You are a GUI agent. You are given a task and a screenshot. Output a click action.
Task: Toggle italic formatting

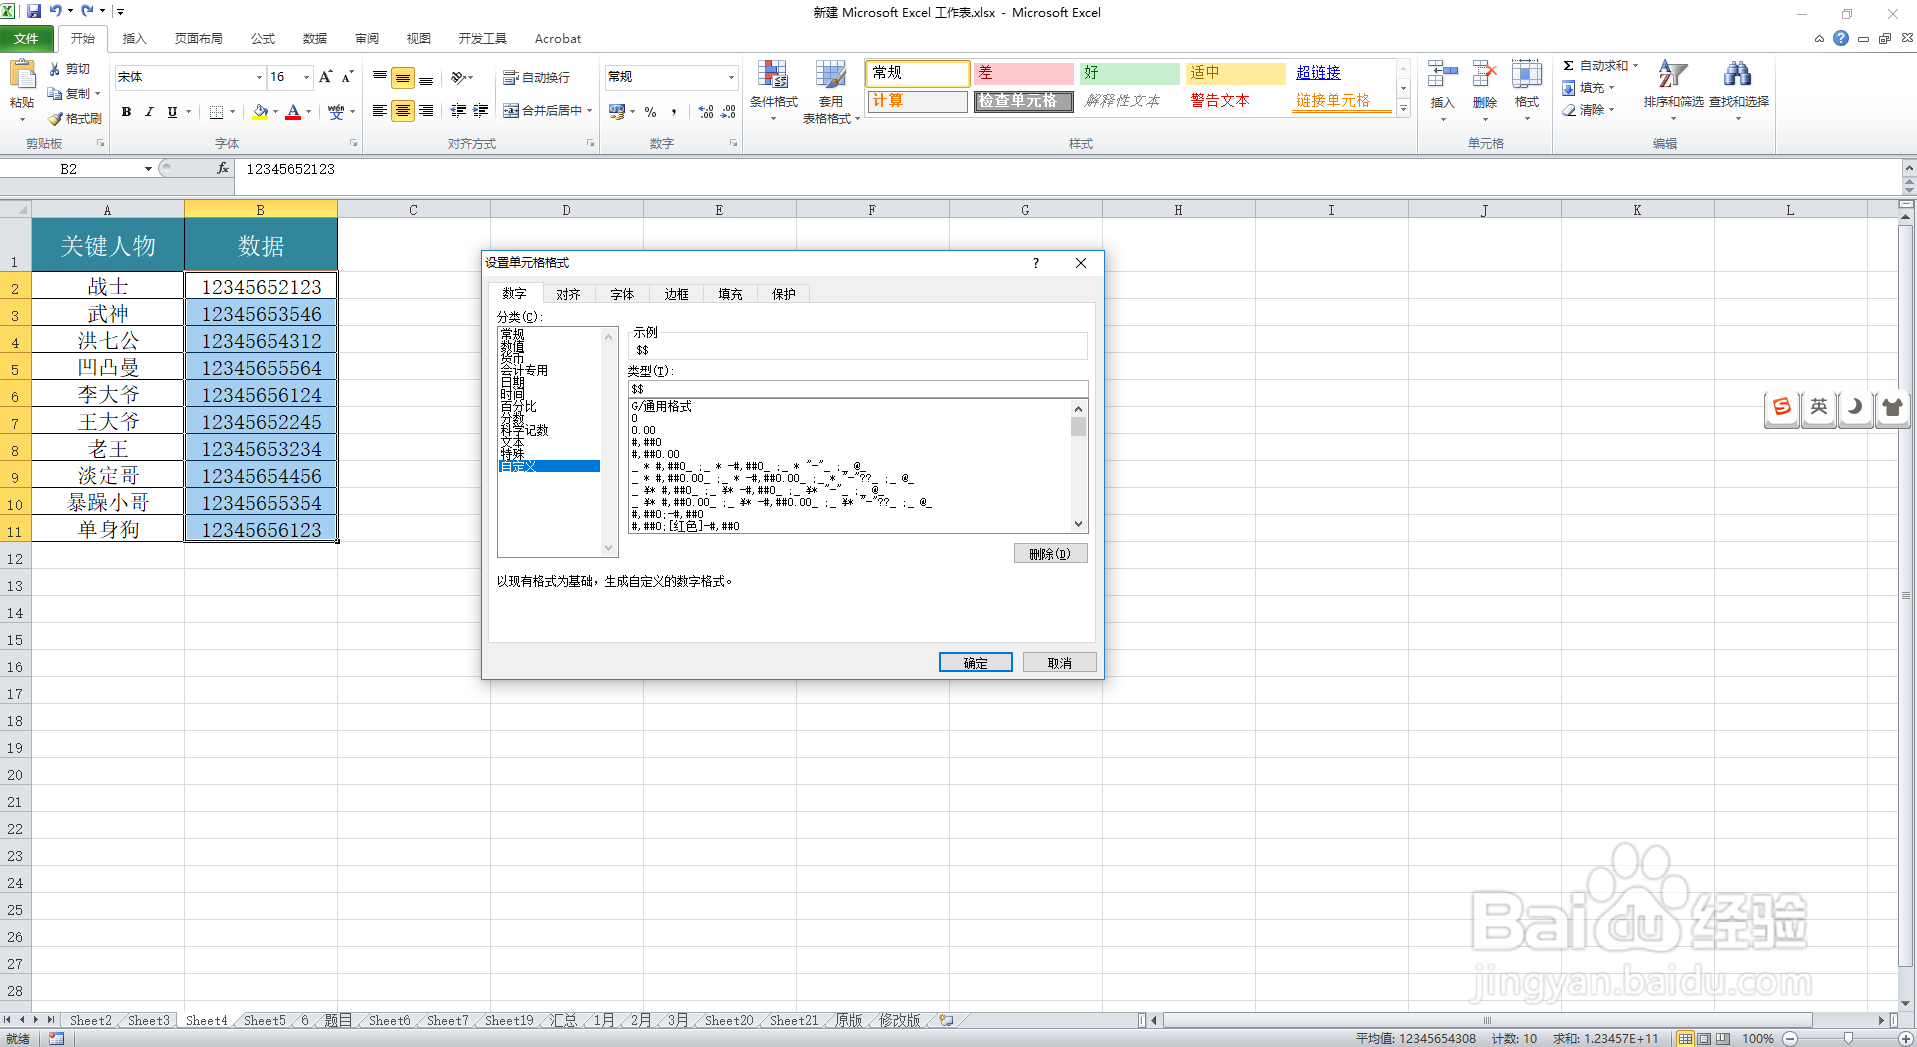tap(149, 111)
